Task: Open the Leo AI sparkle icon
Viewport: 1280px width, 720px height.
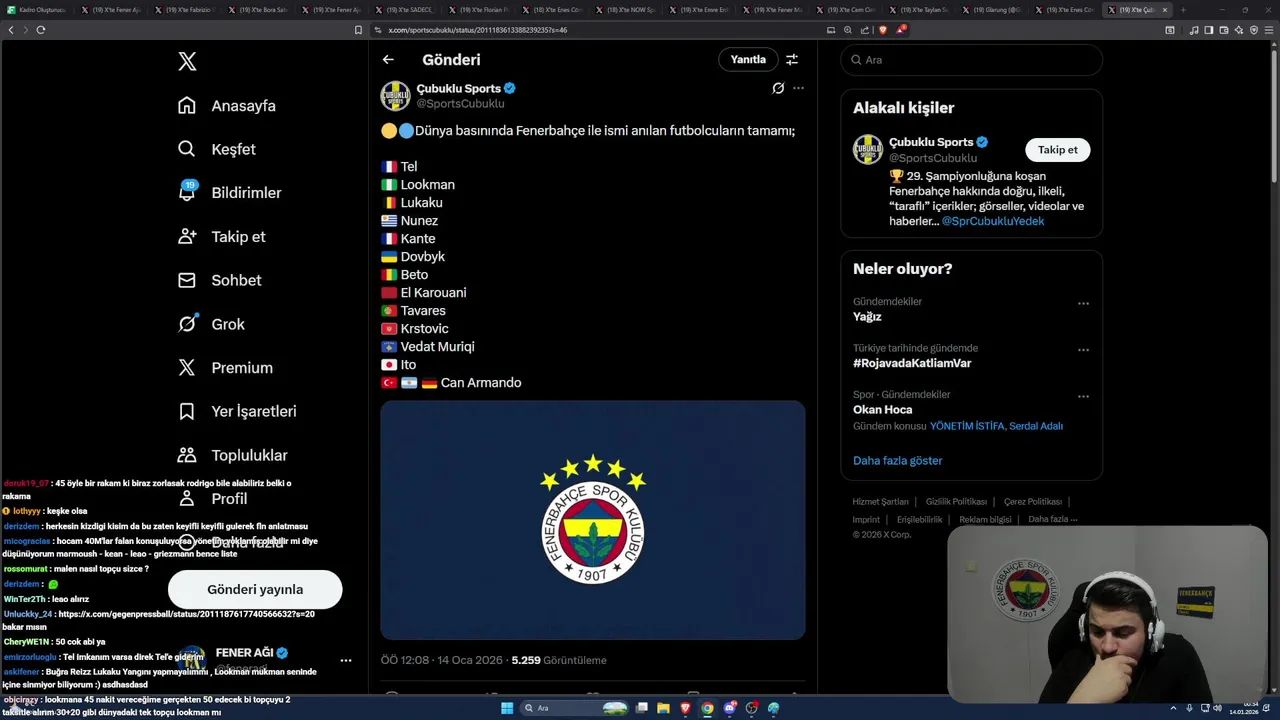Action: point(1239,30)
